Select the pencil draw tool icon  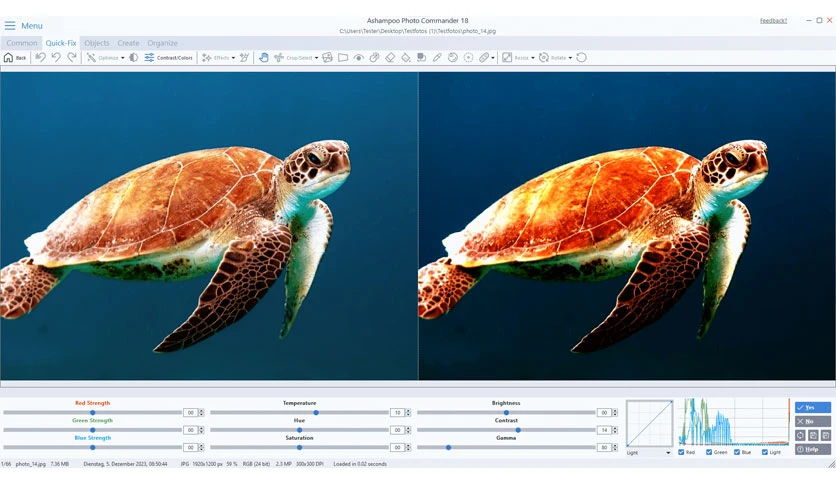(x=437, y=58)
